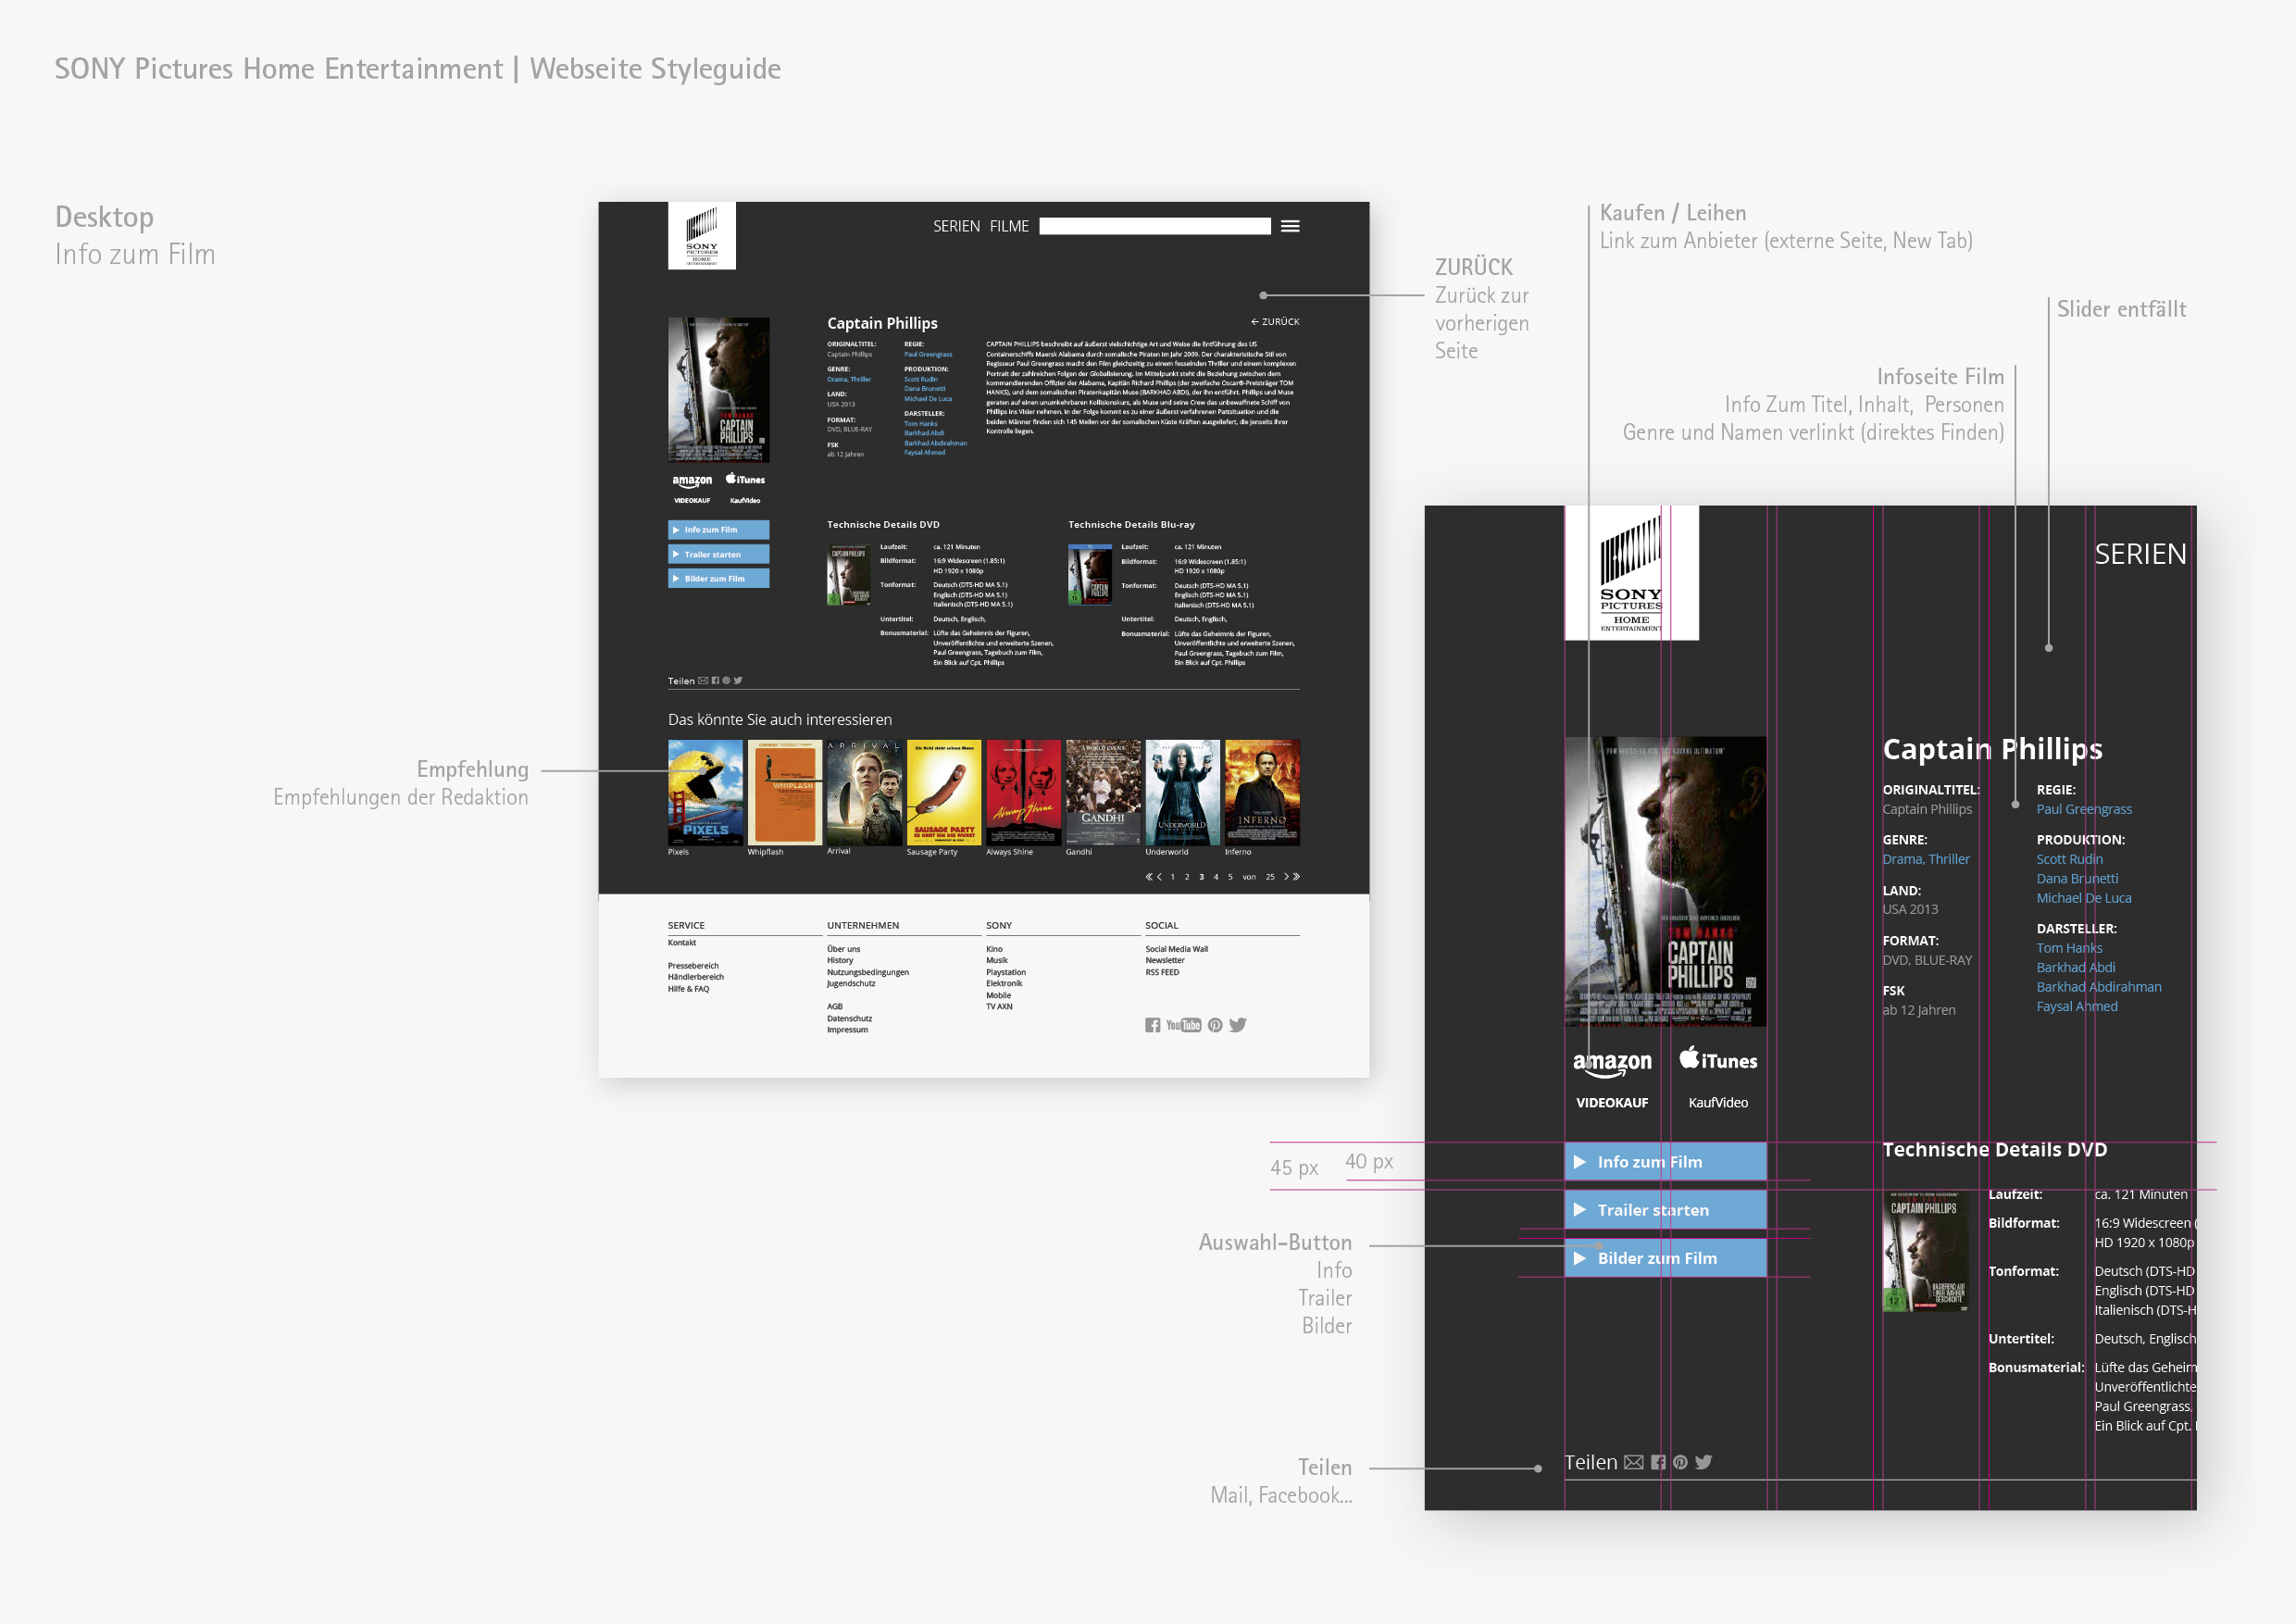Click the Zurück back link in small mockup
Viewport: 2296px width, 1624px height.
point(1275,322)
